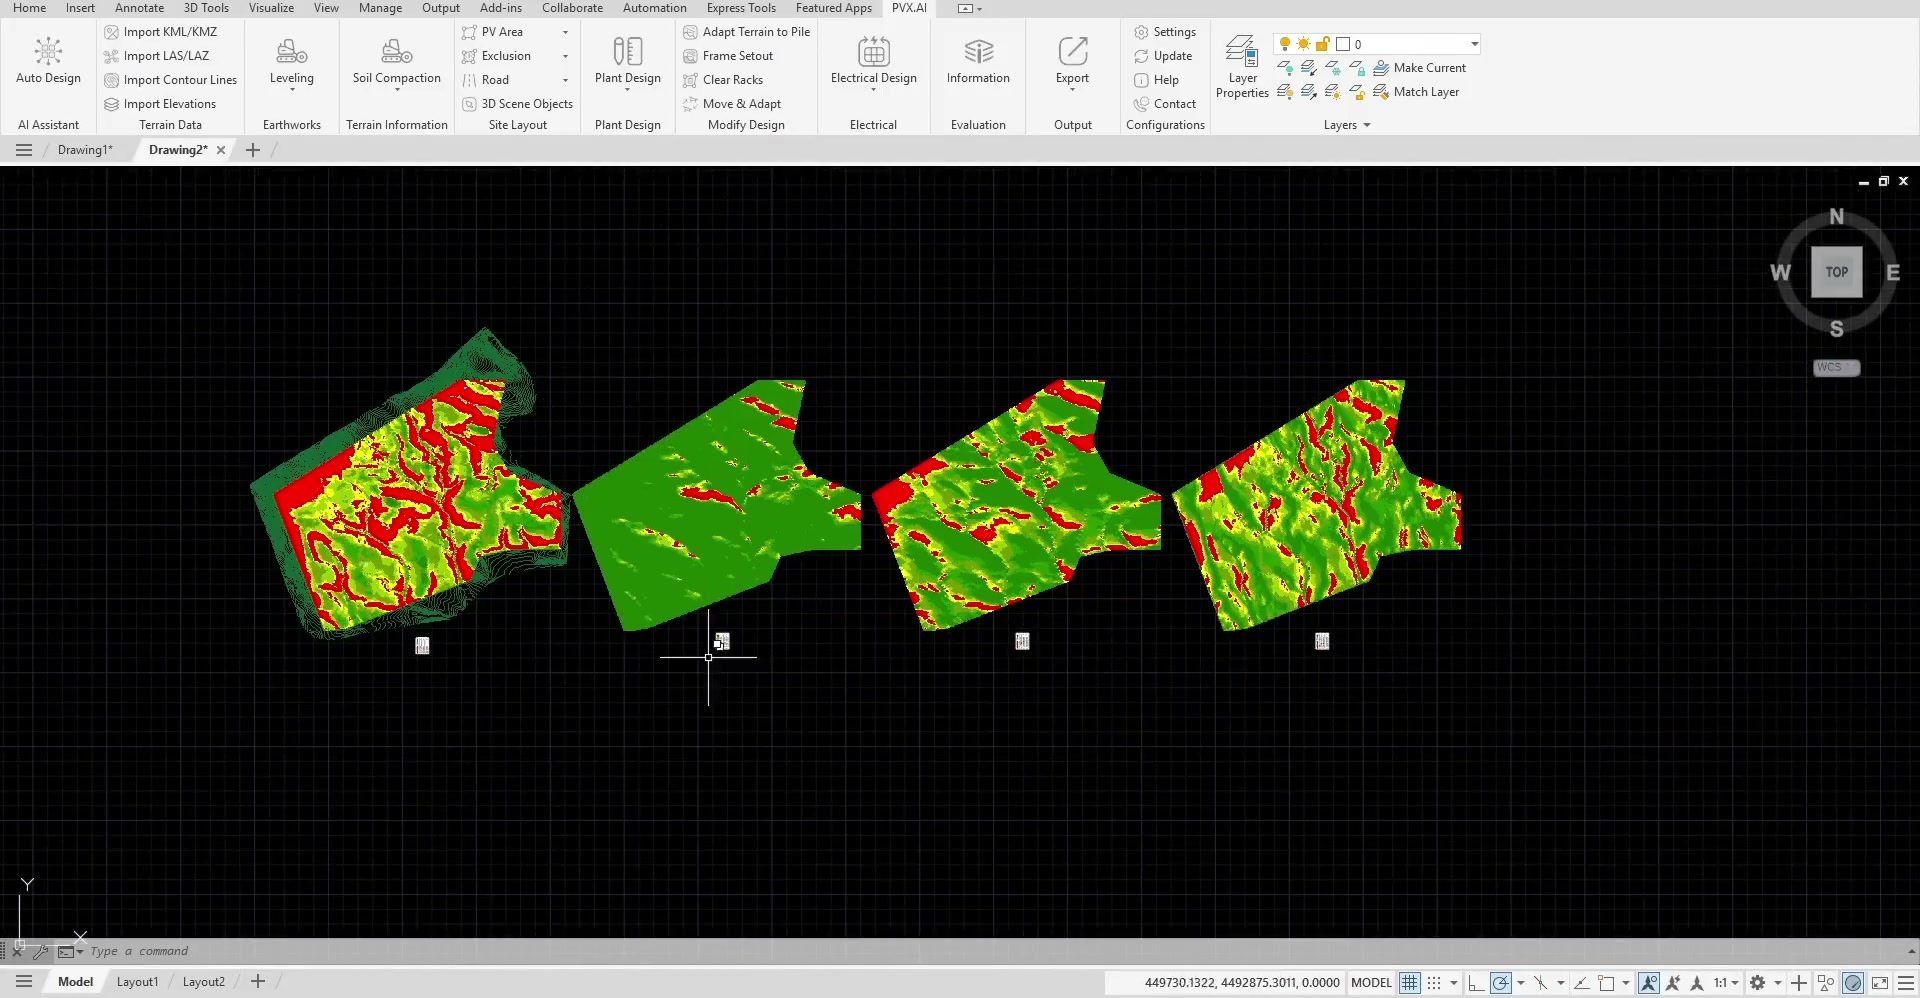Toggle the grid display in status bar

[x=1409, y=983]
